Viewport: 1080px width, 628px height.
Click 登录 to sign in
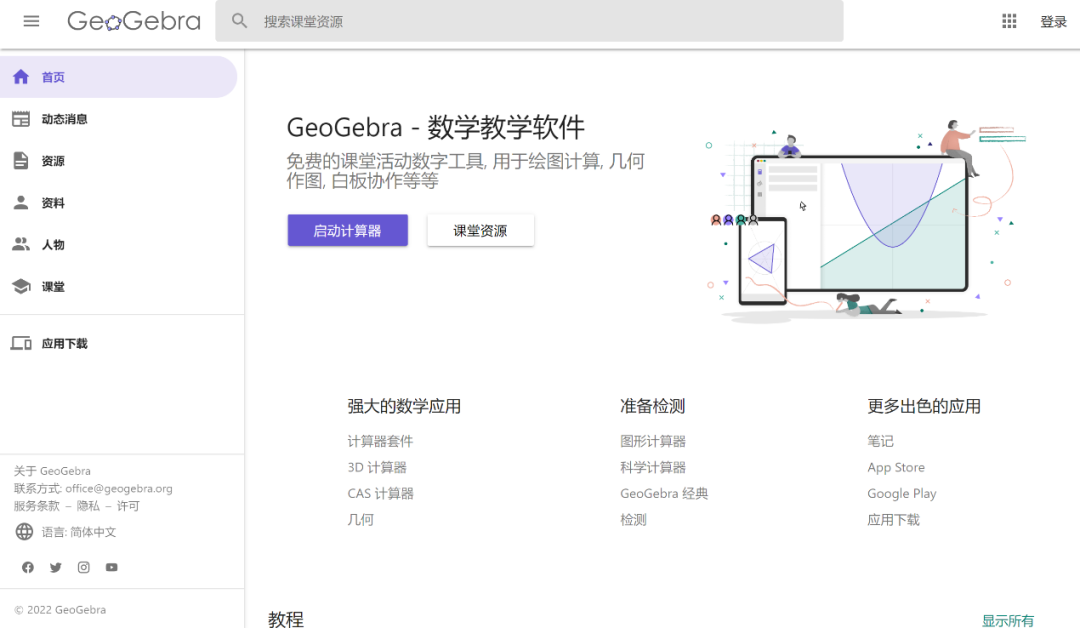coord(1053,22)
